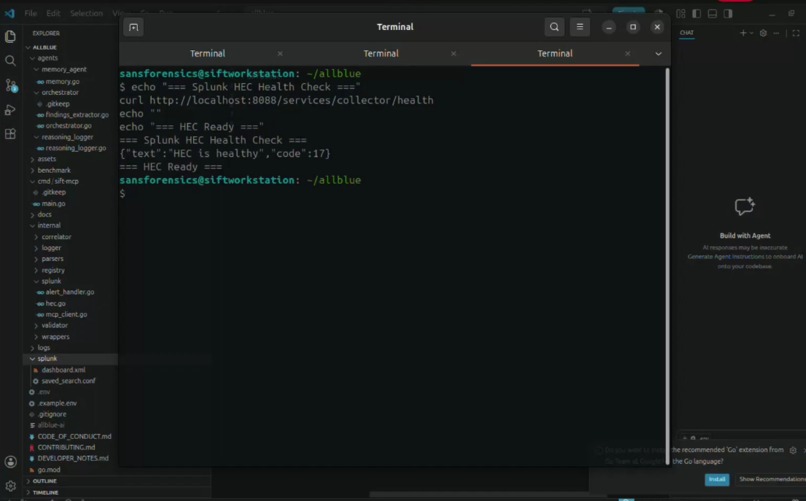Open CONTRIBUTING.md file

tap(66, 448)
